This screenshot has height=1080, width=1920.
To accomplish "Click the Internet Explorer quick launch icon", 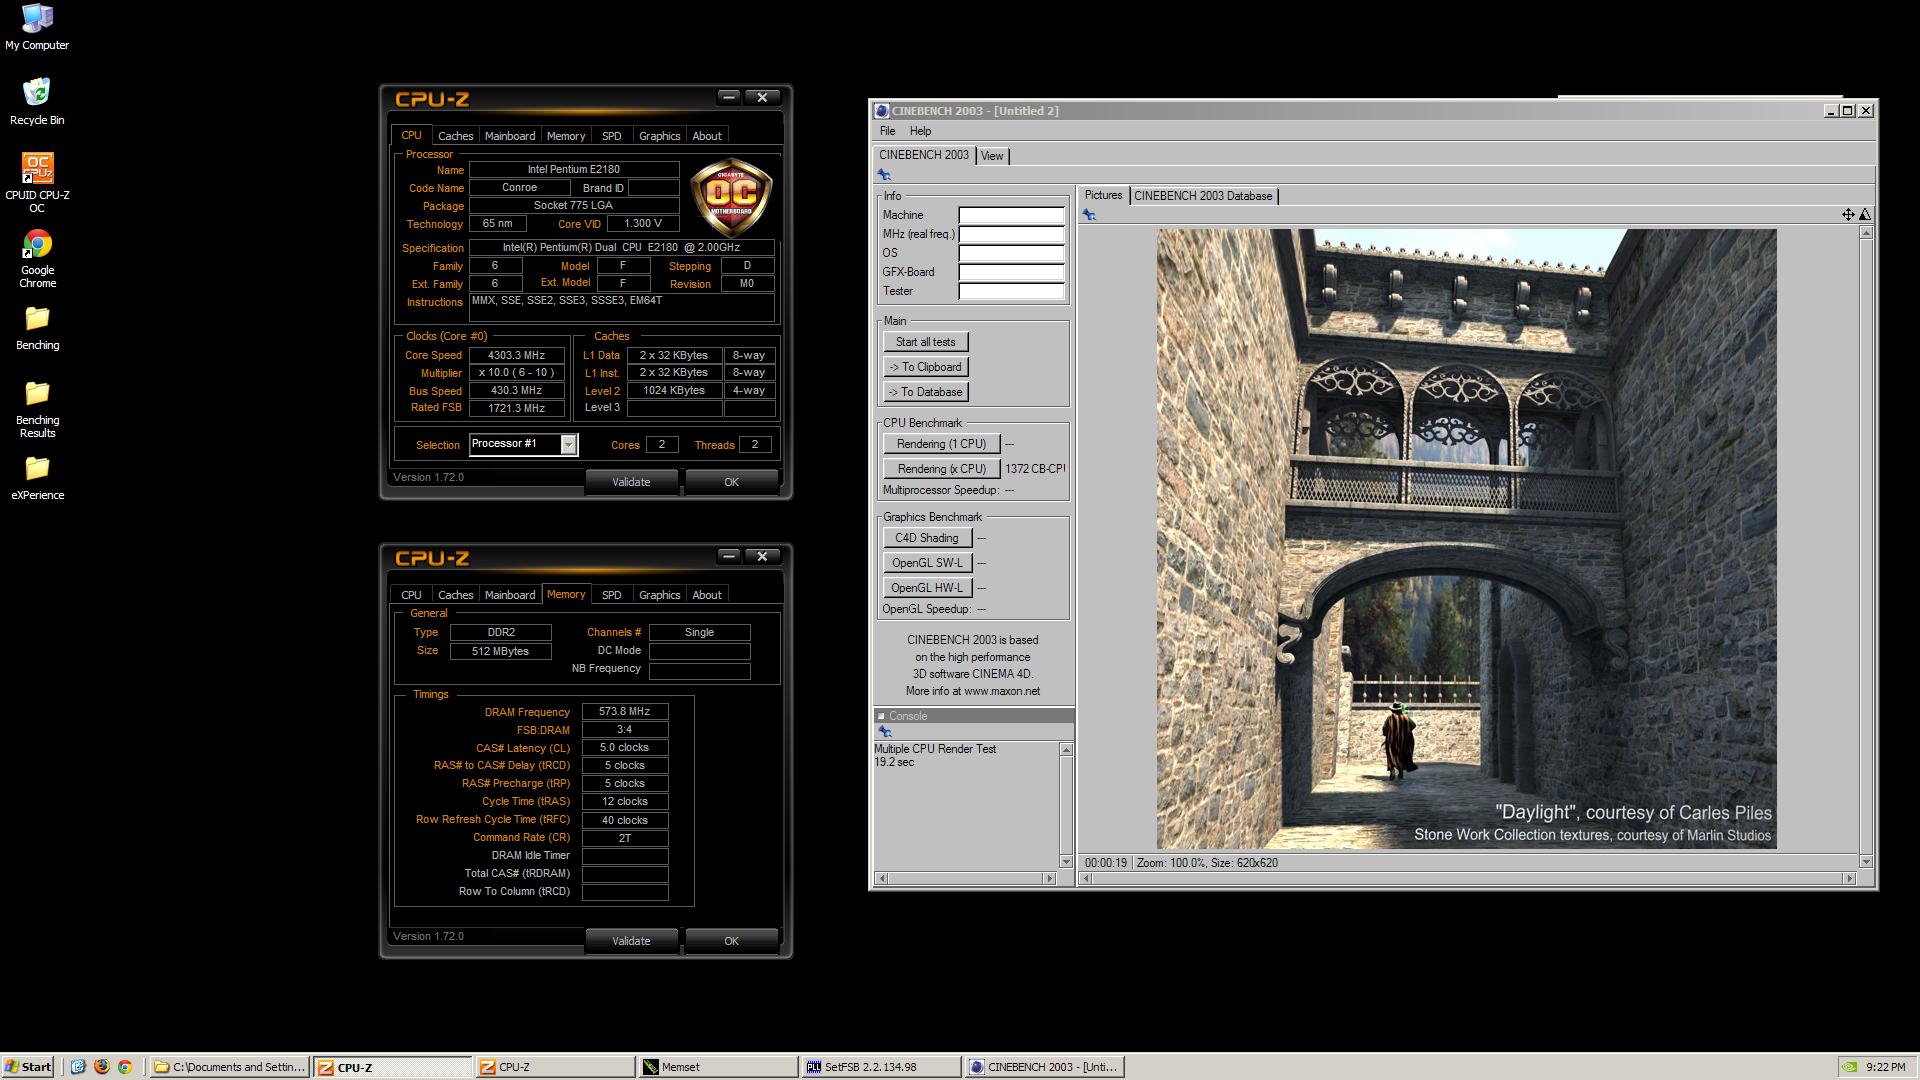I will click(78, 1067).
